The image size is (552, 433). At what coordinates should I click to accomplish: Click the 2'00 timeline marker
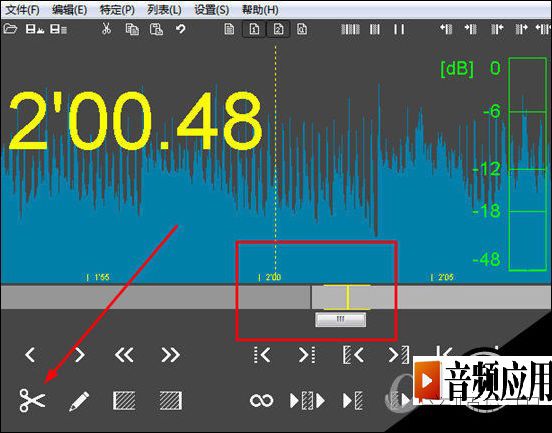(270, 277)
